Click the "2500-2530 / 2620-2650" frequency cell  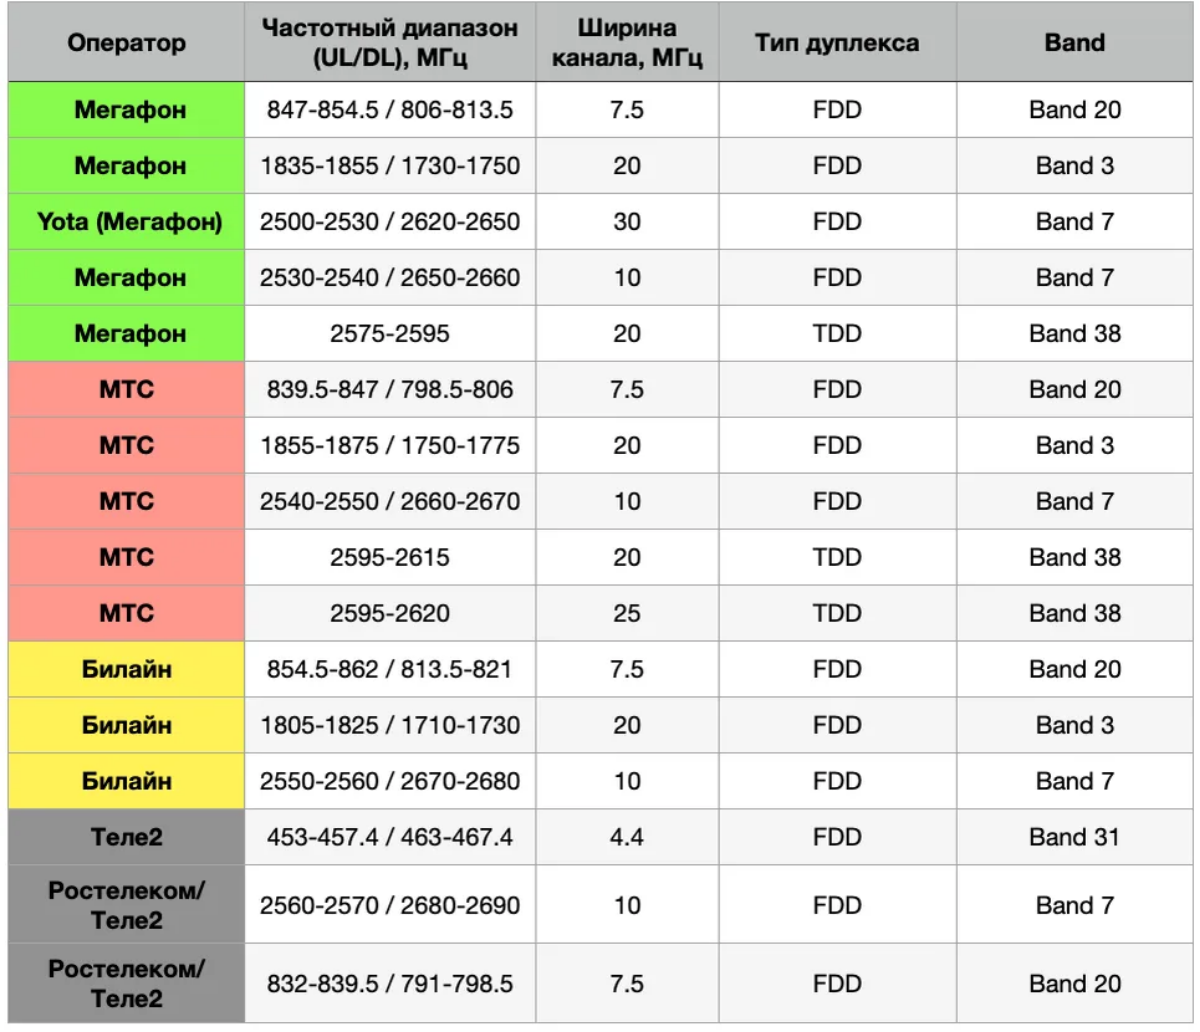click(390, 221)
